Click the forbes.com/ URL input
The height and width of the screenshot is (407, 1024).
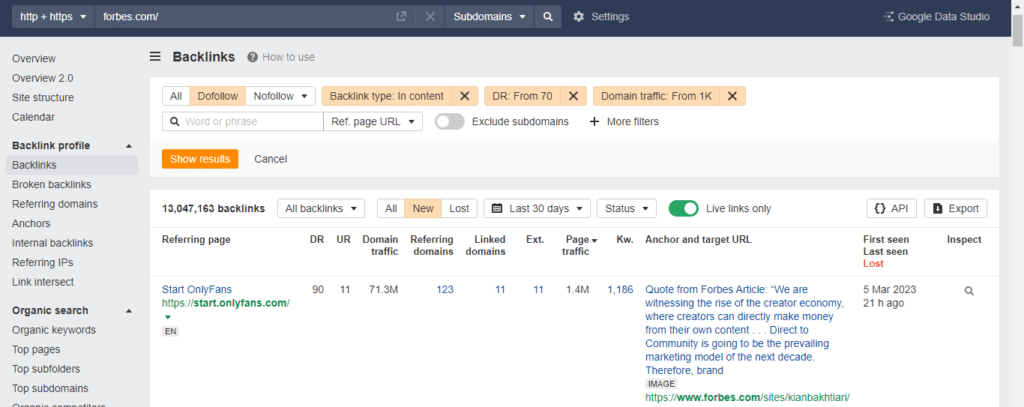(245, 17)
